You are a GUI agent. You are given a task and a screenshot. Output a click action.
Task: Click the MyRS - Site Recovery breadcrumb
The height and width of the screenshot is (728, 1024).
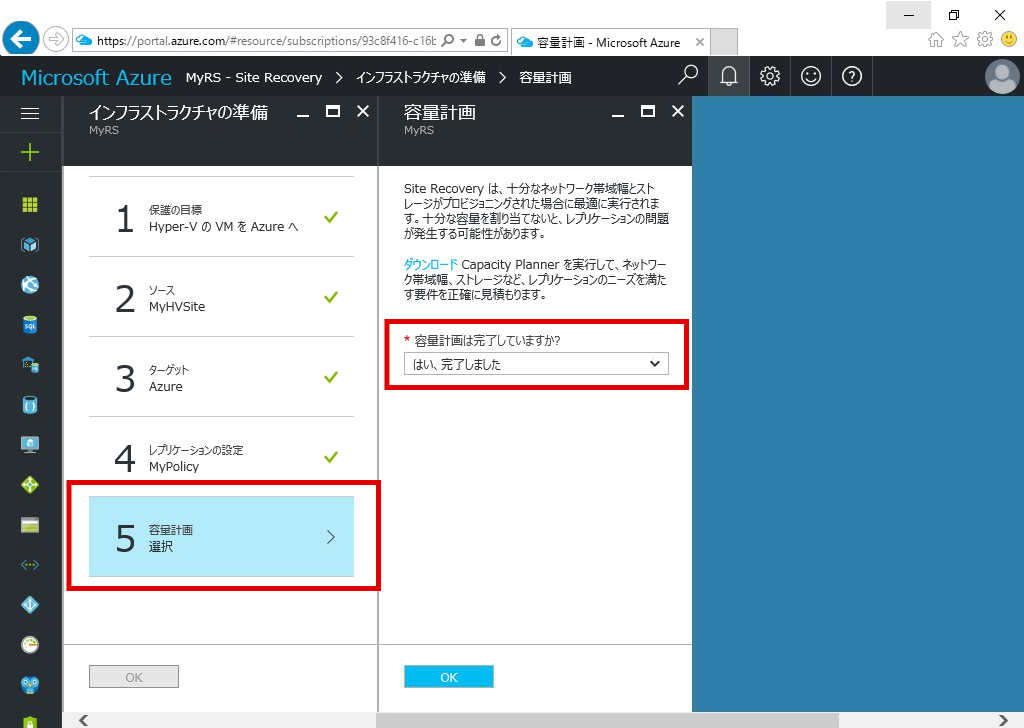(x=254, y=77)
